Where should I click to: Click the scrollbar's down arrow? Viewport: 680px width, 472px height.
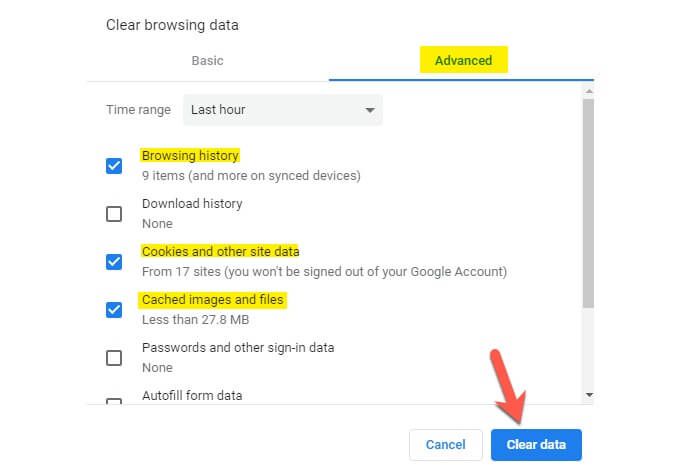click(588, 395)
